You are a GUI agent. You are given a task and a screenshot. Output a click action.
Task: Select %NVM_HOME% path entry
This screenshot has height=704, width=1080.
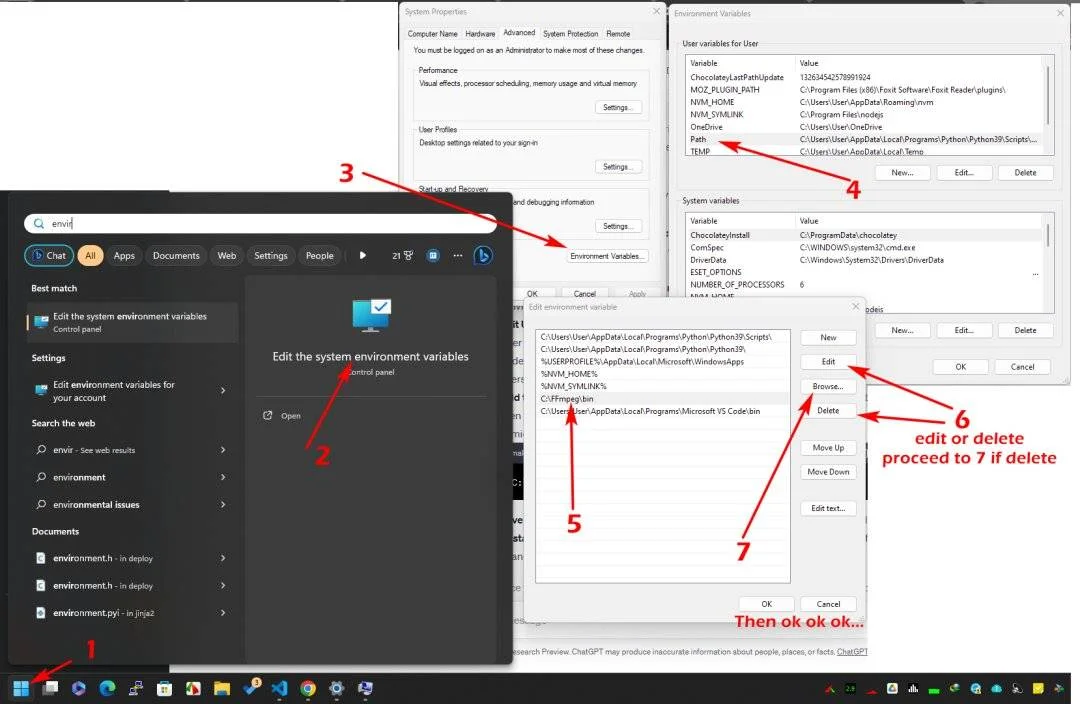tap(662, 374)
